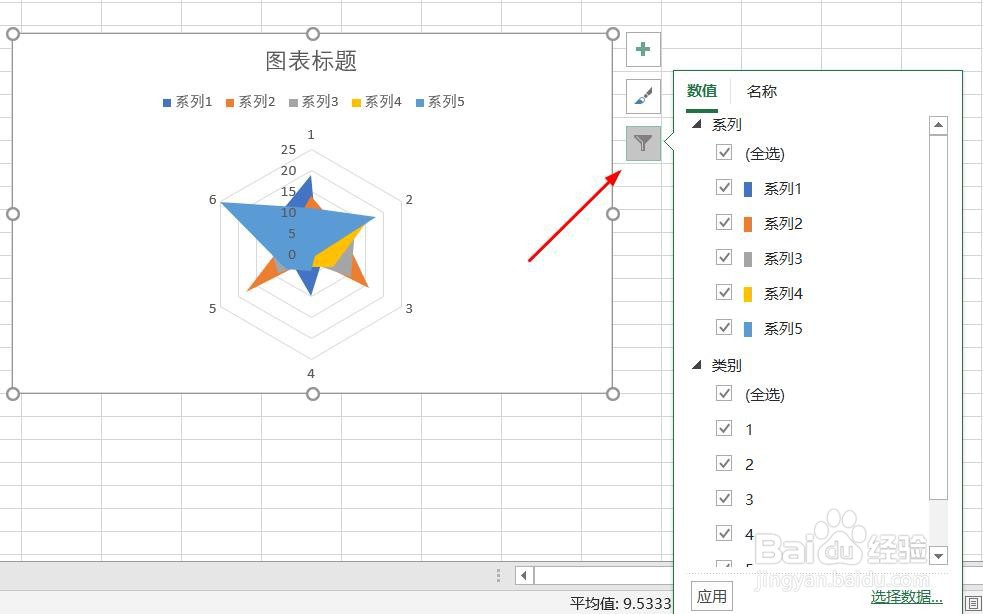The width and height of the screenshot is (983, 614).
Task: Open the 选择数据... link
Action: (907, 597)
